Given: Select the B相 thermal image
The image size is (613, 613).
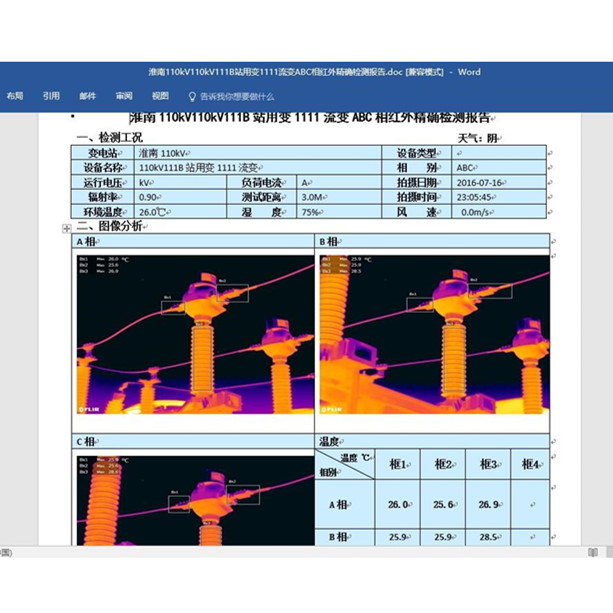Looking at the screenshot, I should [434, 334].
